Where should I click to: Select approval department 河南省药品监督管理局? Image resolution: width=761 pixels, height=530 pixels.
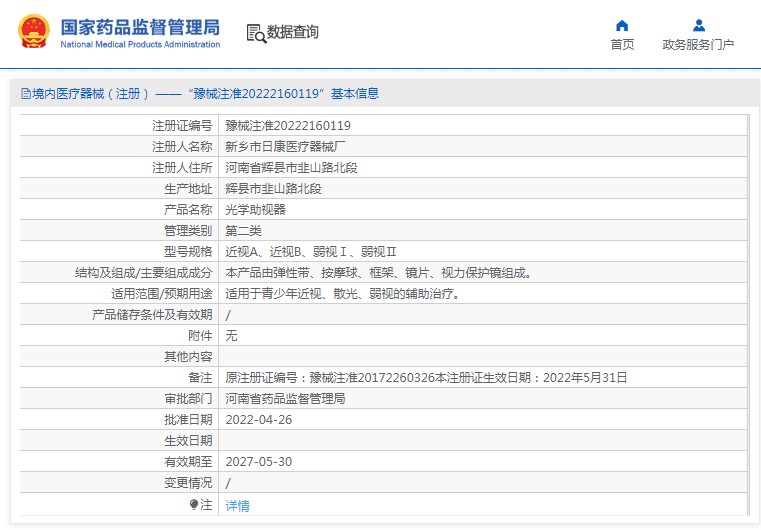click(285, 398)
